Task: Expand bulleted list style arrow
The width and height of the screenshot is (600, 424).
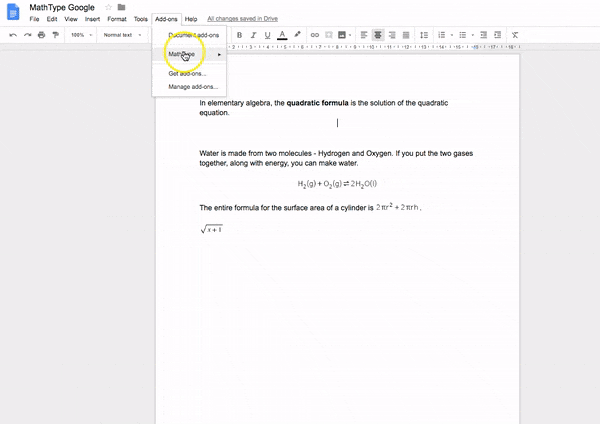Action: tap(473, 36)
